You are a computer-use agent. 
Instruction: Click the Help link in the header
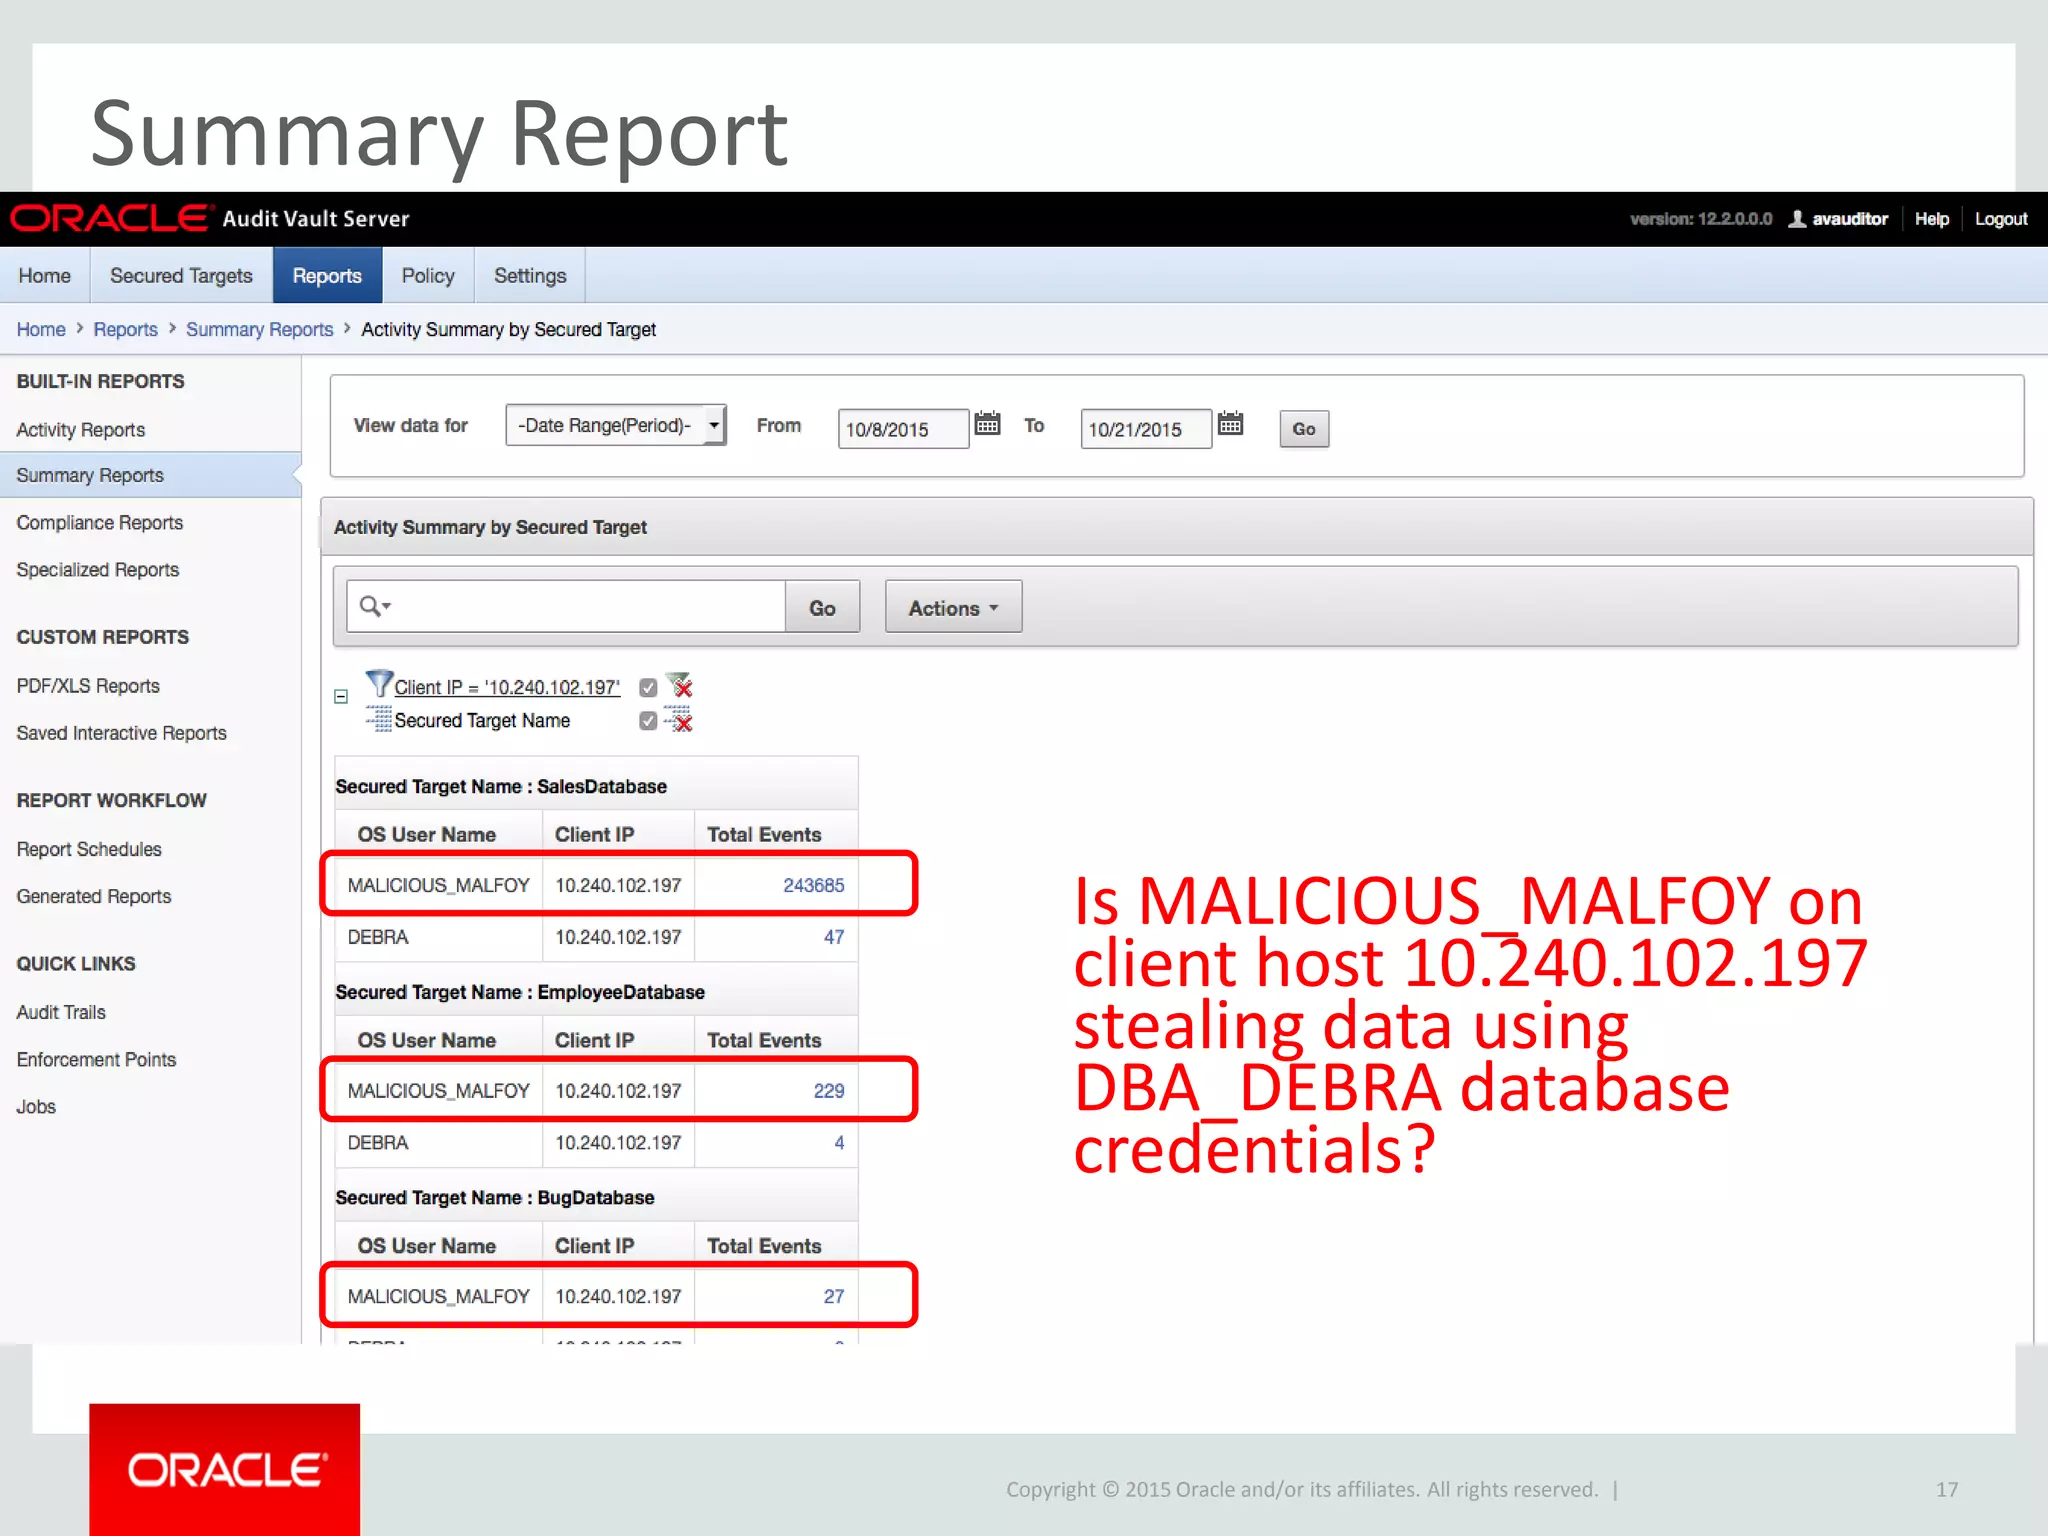[x=1931, y=219]
